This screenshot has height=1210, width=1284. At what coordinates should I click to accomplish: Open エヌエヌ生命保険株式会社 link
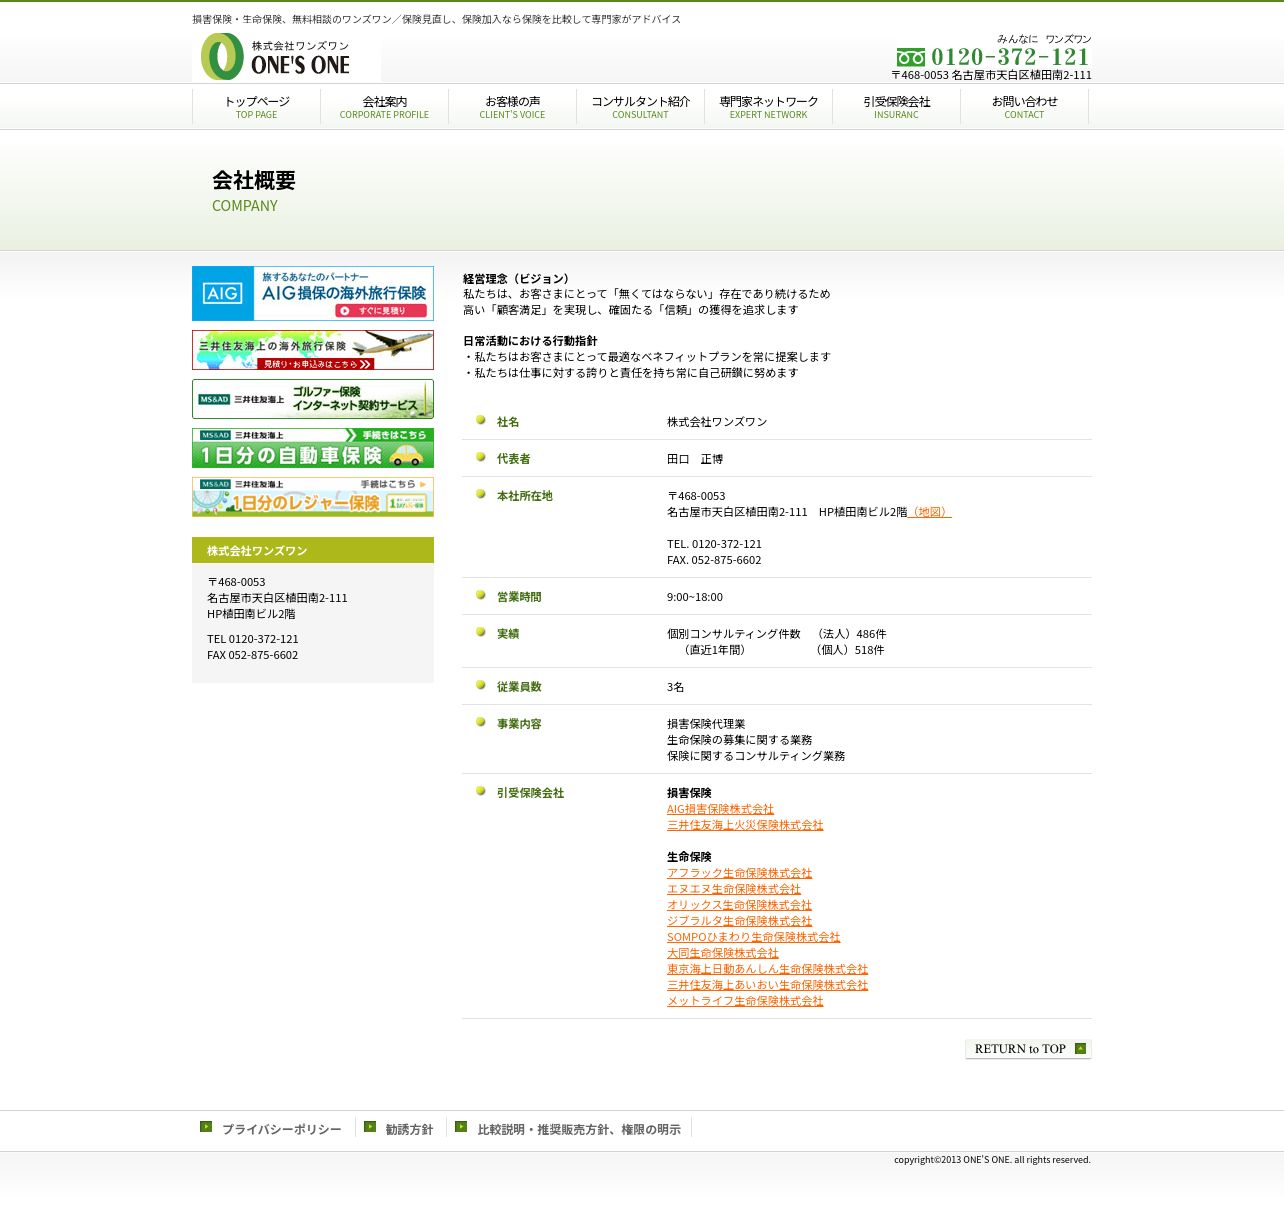point(734,889)
